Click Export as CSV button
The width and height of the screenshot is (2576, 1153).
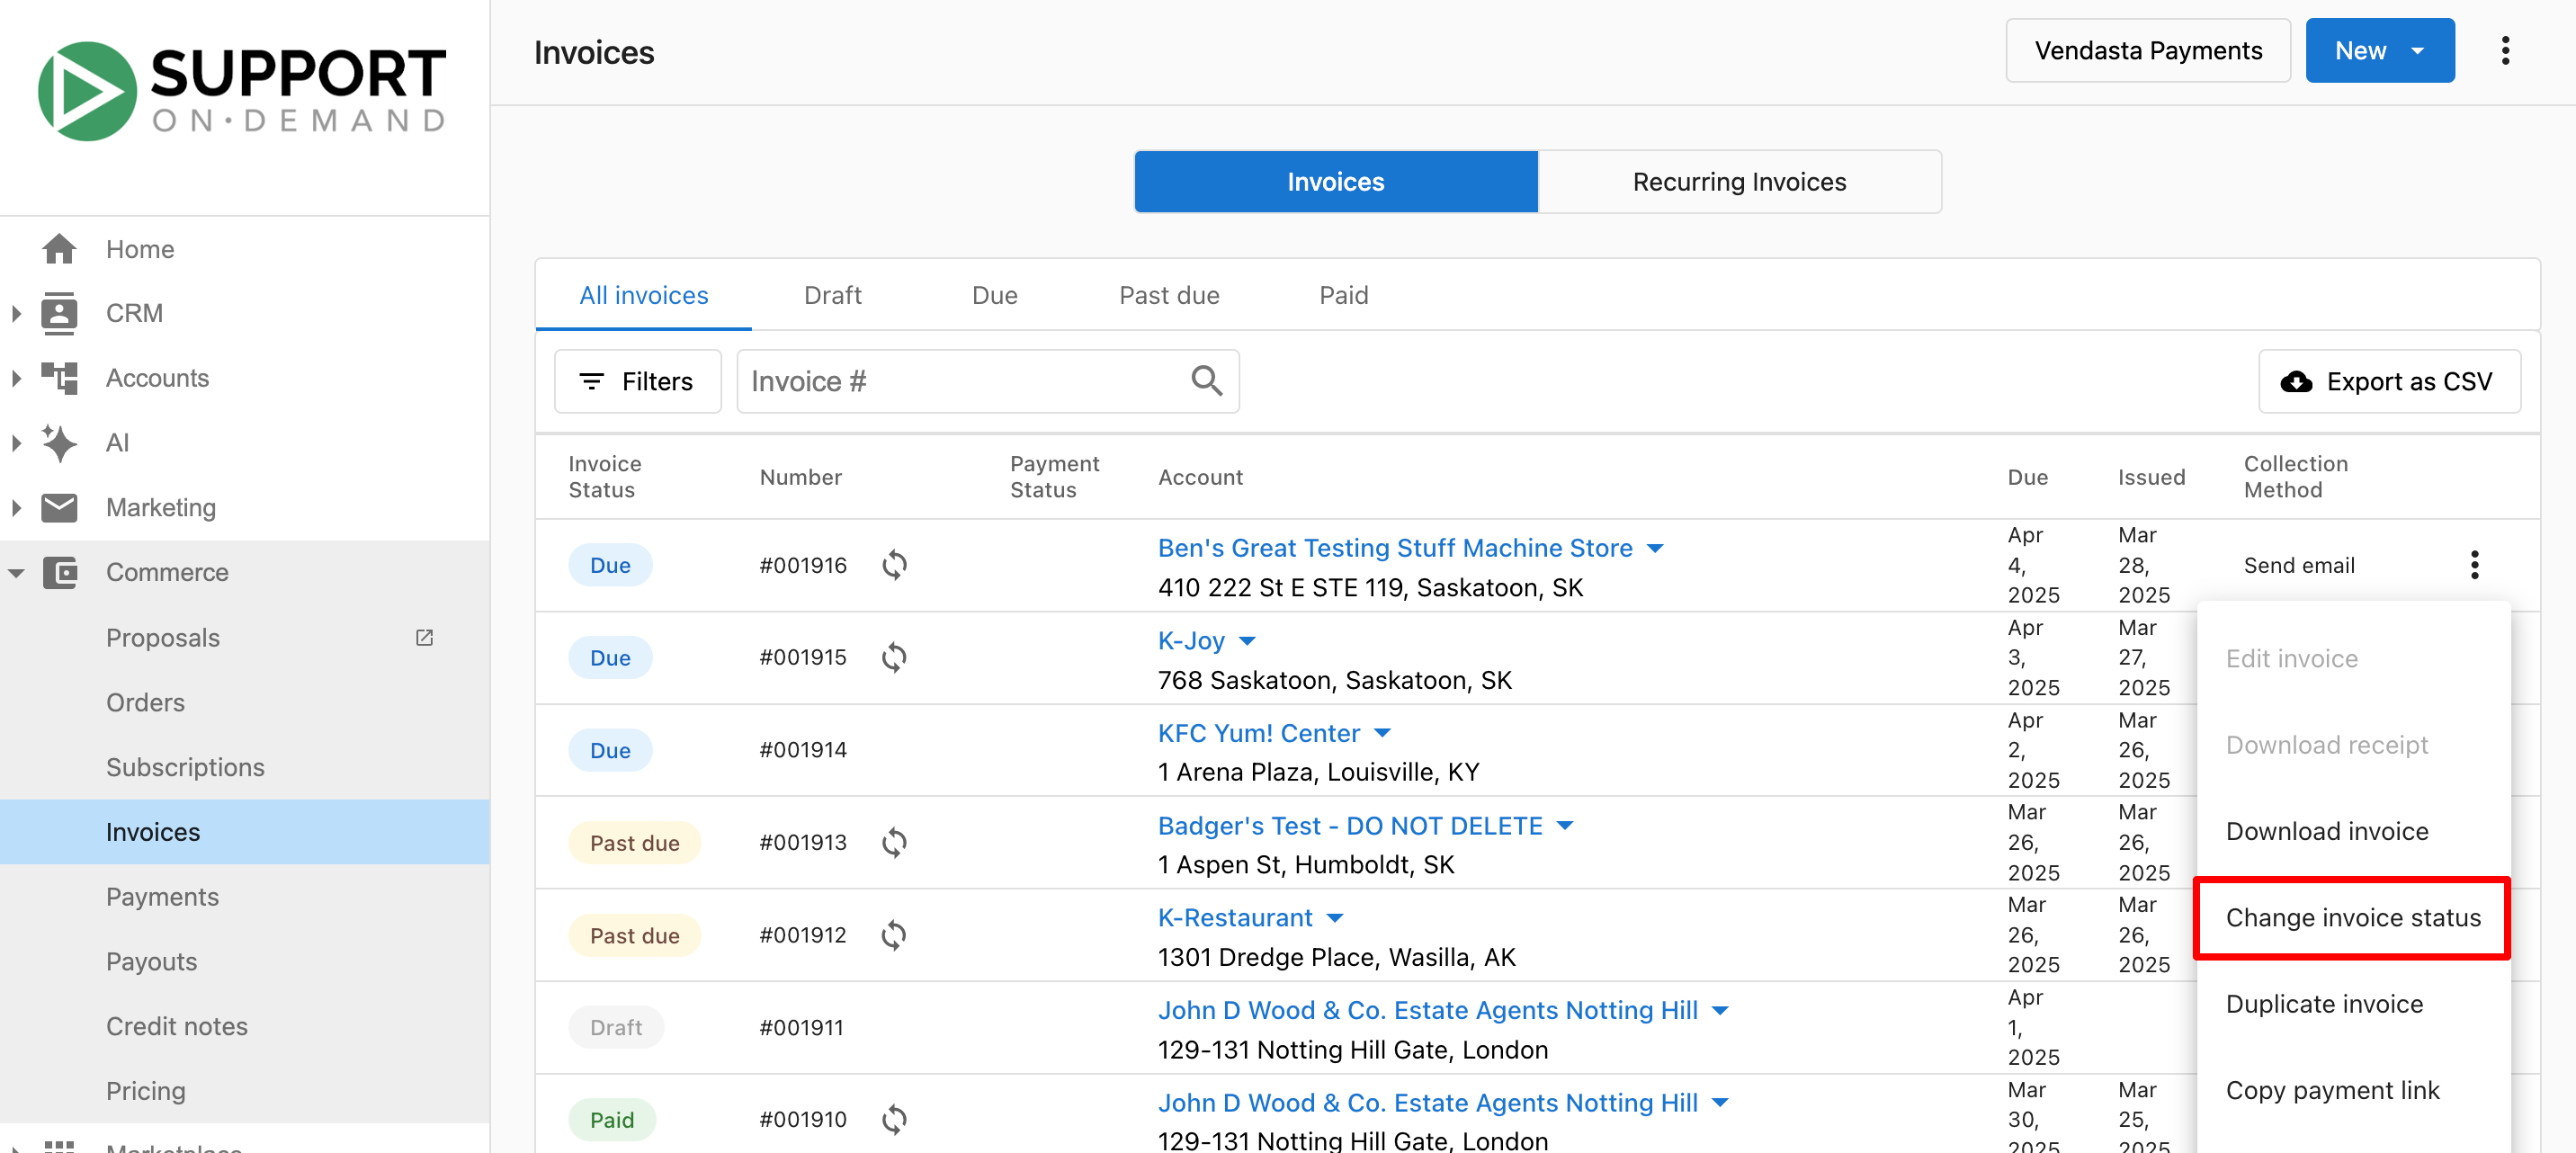(2388, 381)
